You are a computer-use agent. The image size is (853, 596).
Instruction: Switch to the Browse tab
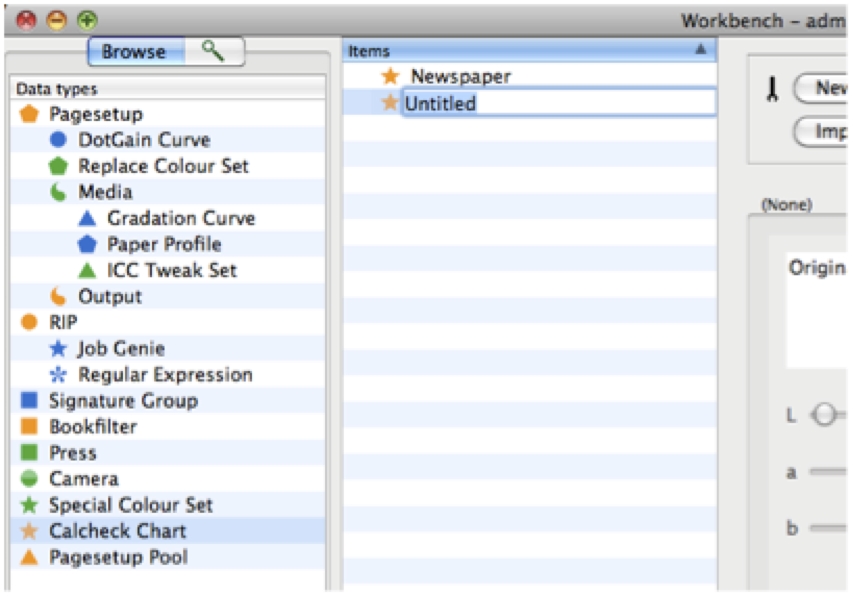[x=135, y=51]
